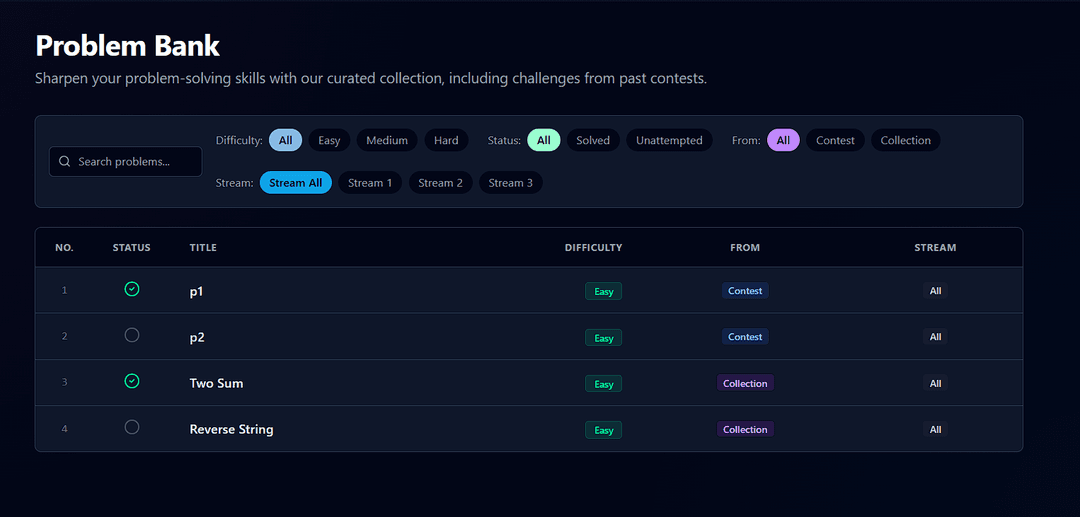Filter status to Unattempted
1080x517 pixels.
tap(669, 141)
